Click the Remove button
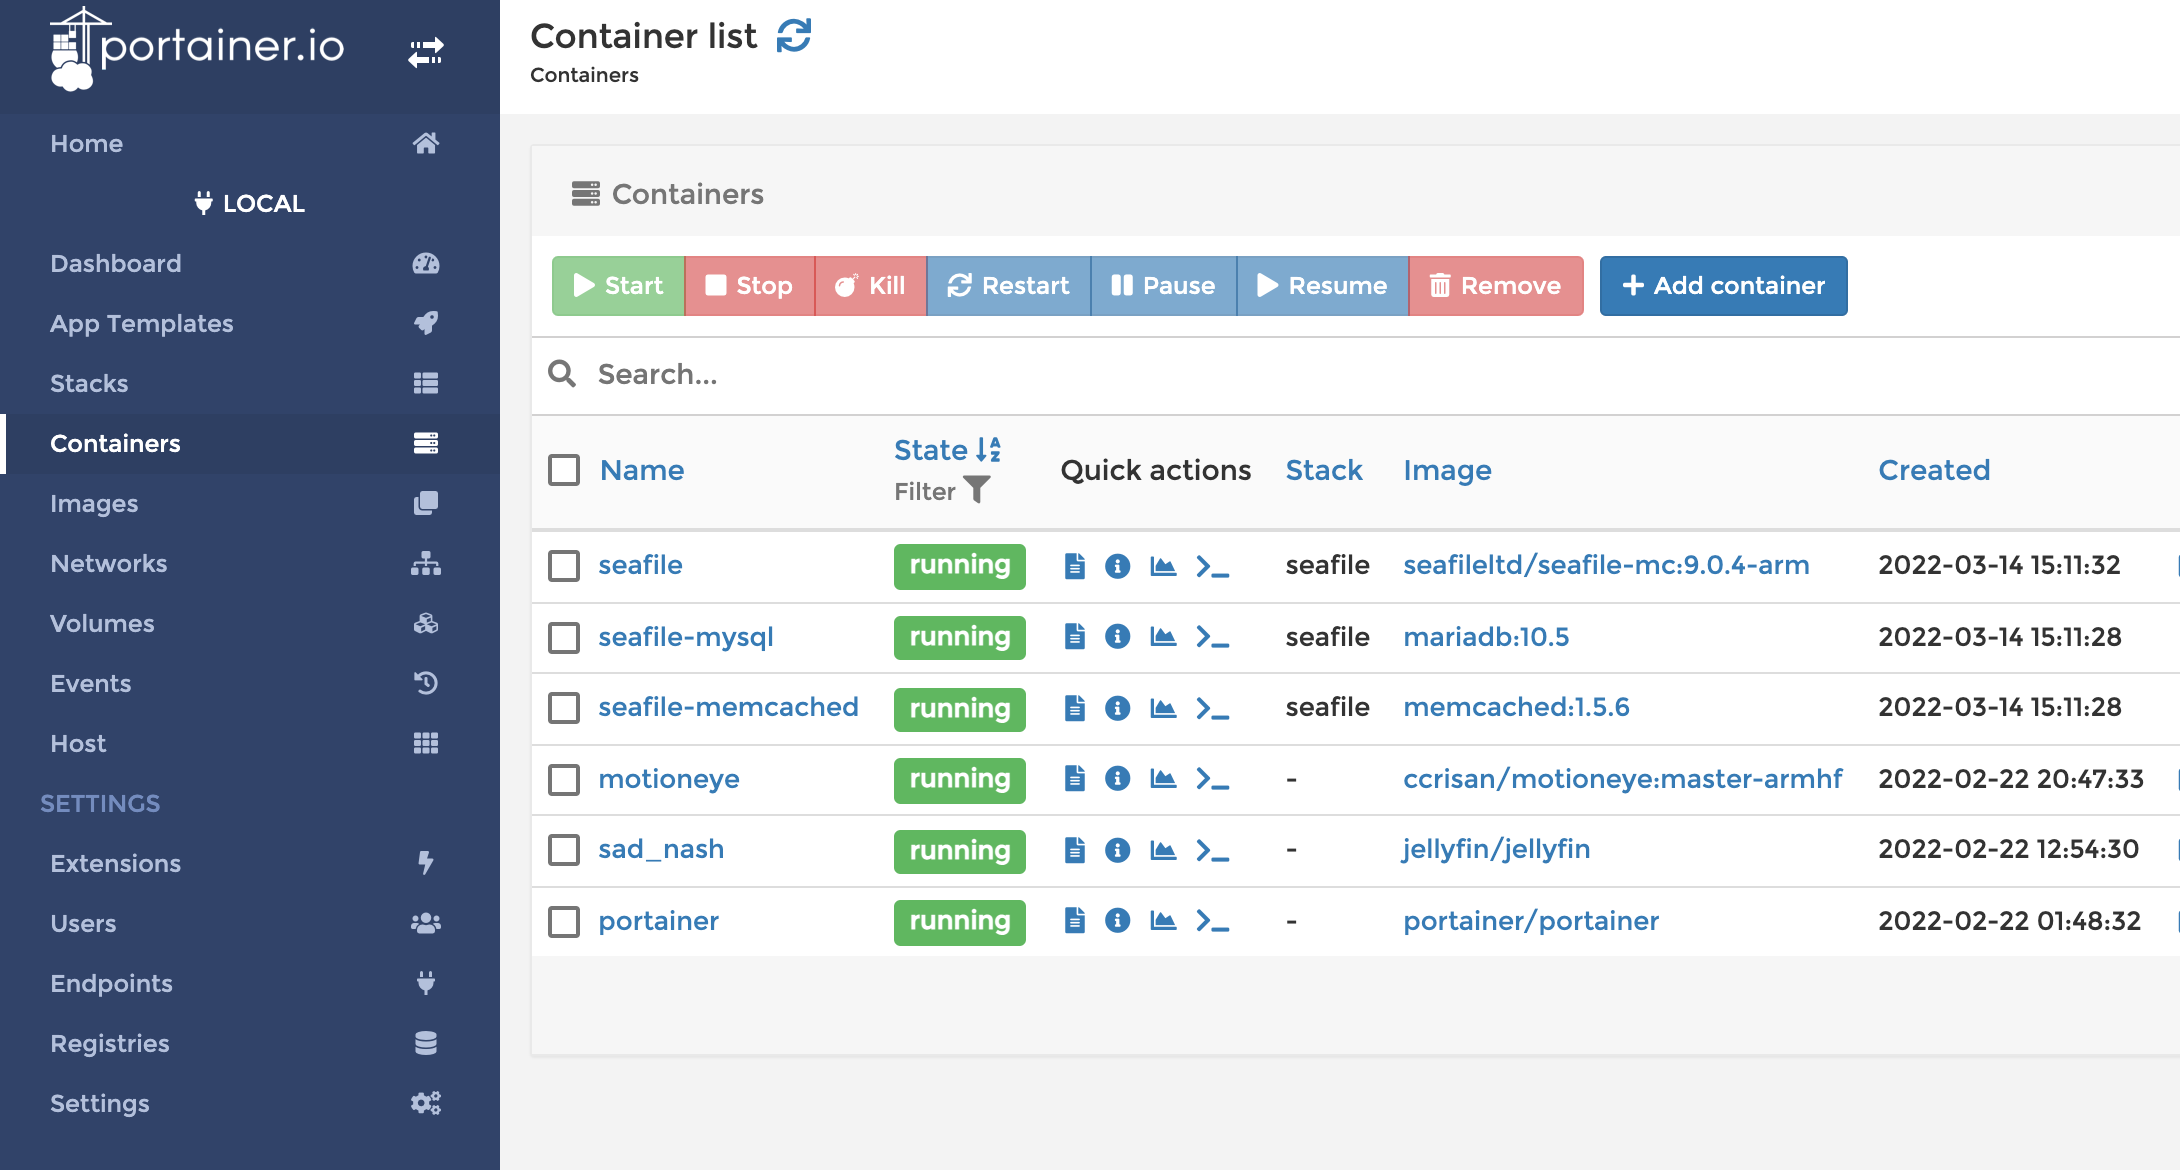The image size is (2180, 1170). pos(1496,286)
